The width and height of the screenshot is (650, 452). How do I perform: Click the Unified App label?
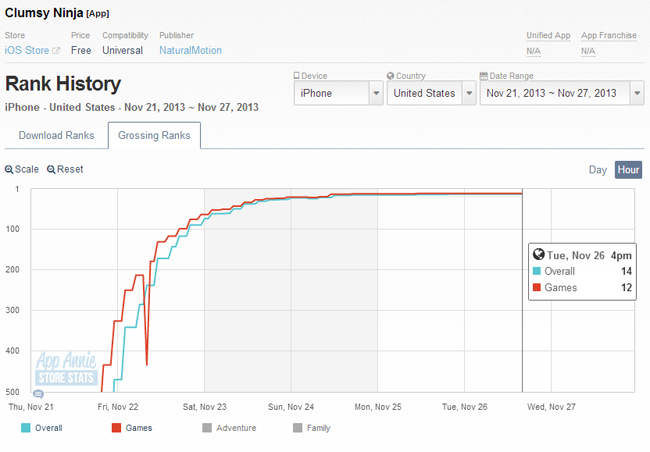point(548,35)
